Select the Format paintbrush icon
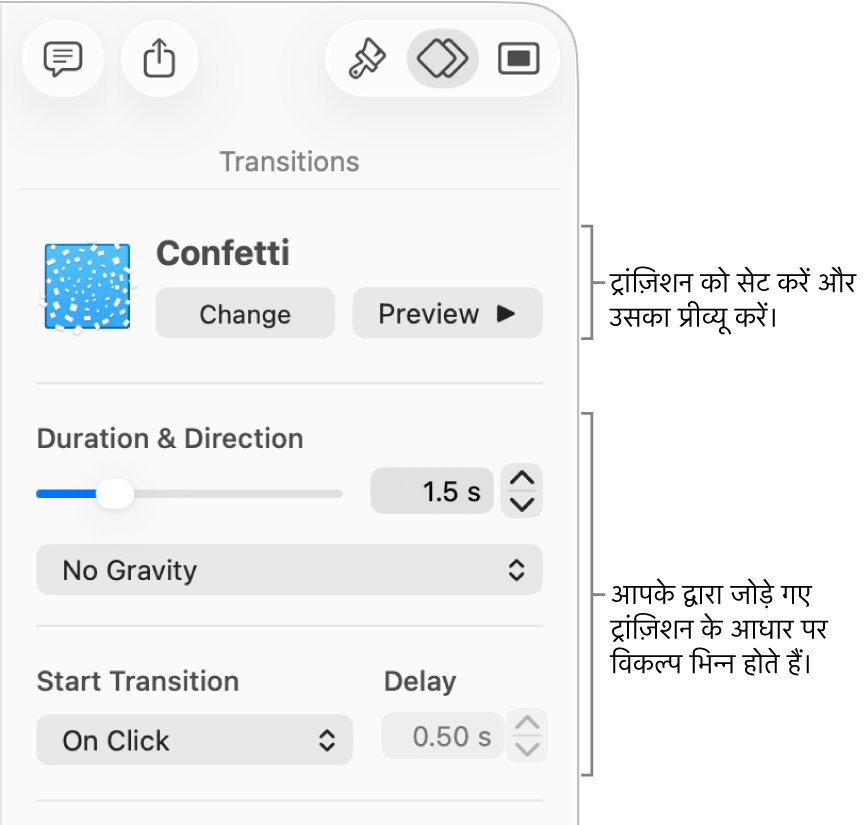Screen dimensions: 865x825 tap(369, 58)
